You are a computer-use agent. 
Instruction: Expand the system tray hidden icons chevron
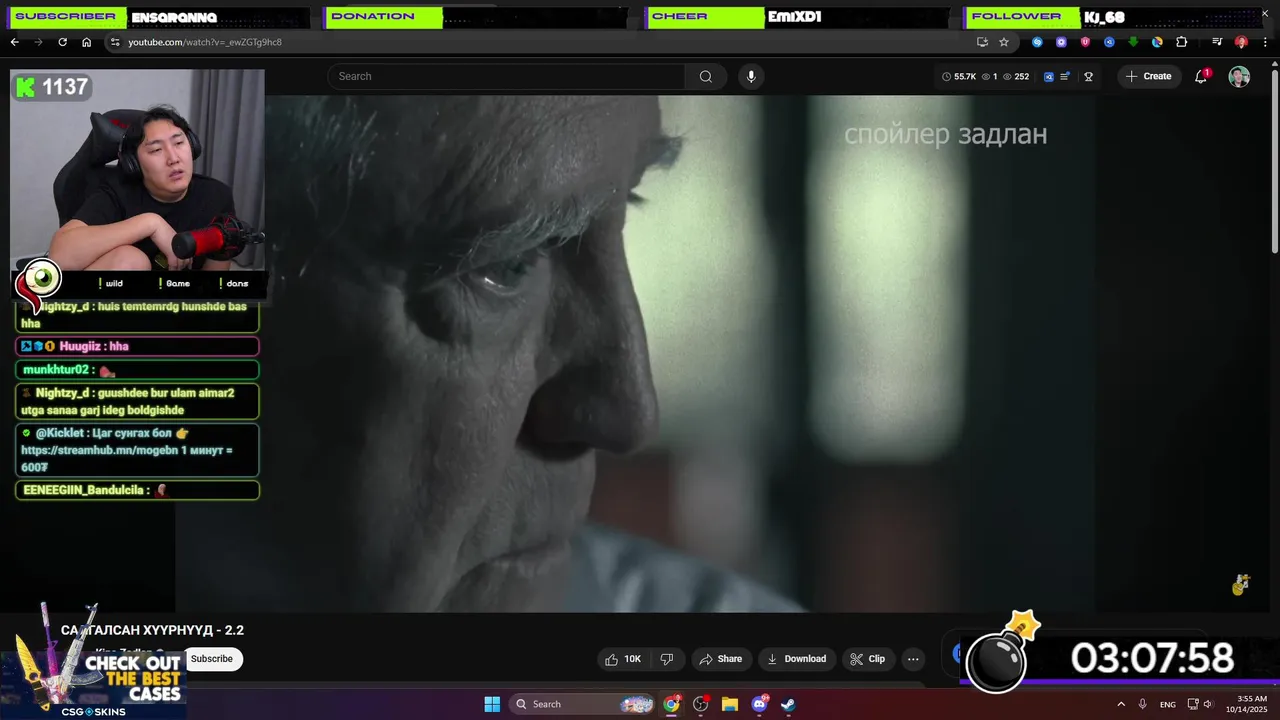[x=1120, y=704]
